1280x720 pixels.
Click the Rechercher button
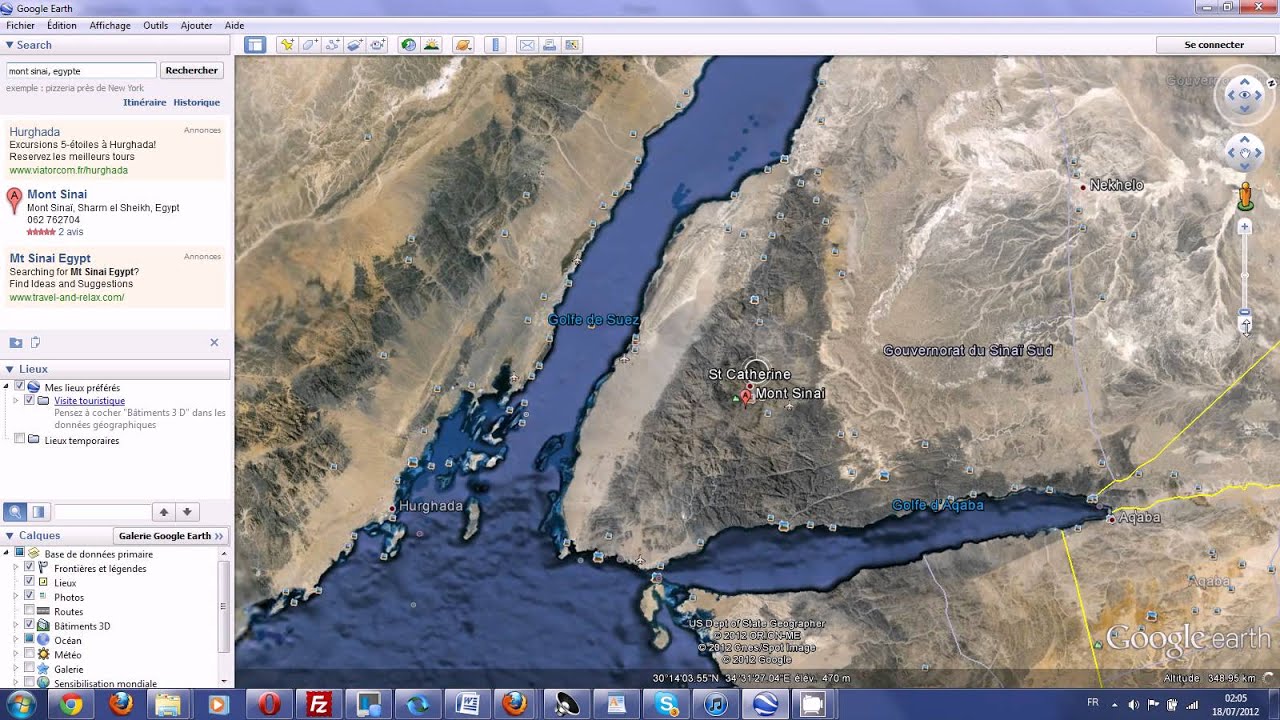(191, 71)
